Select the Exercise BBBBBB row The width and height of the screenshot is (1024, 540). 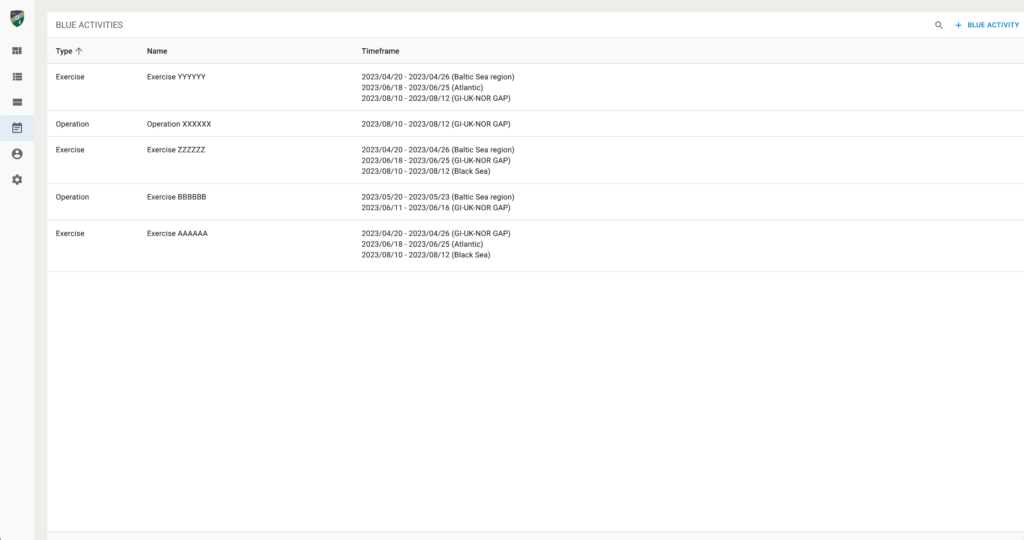pyautogui.click(x=177, y=197)
